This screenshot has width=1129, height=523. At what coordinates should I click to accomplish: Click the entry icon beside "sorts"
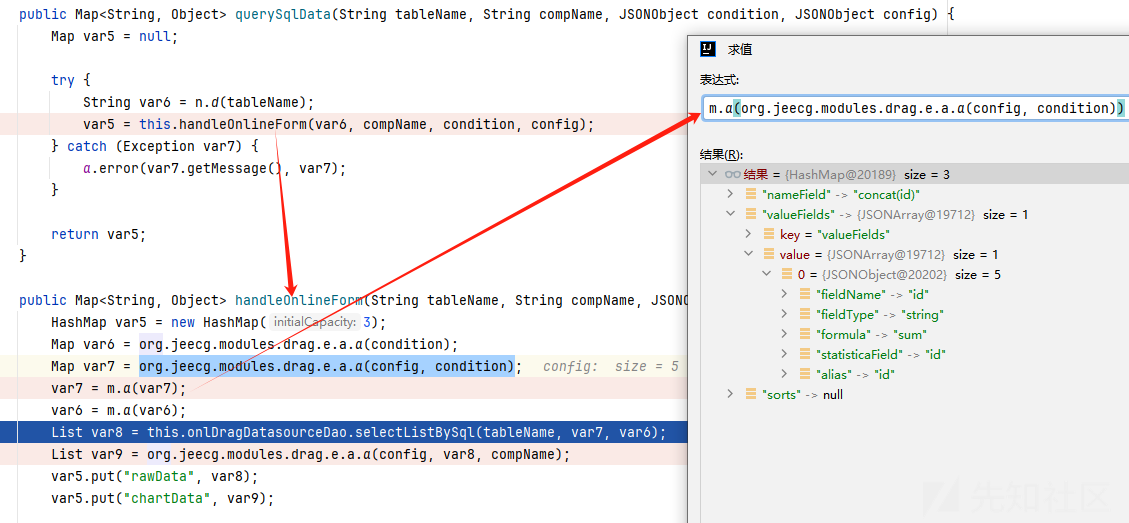tap(751, 394)
